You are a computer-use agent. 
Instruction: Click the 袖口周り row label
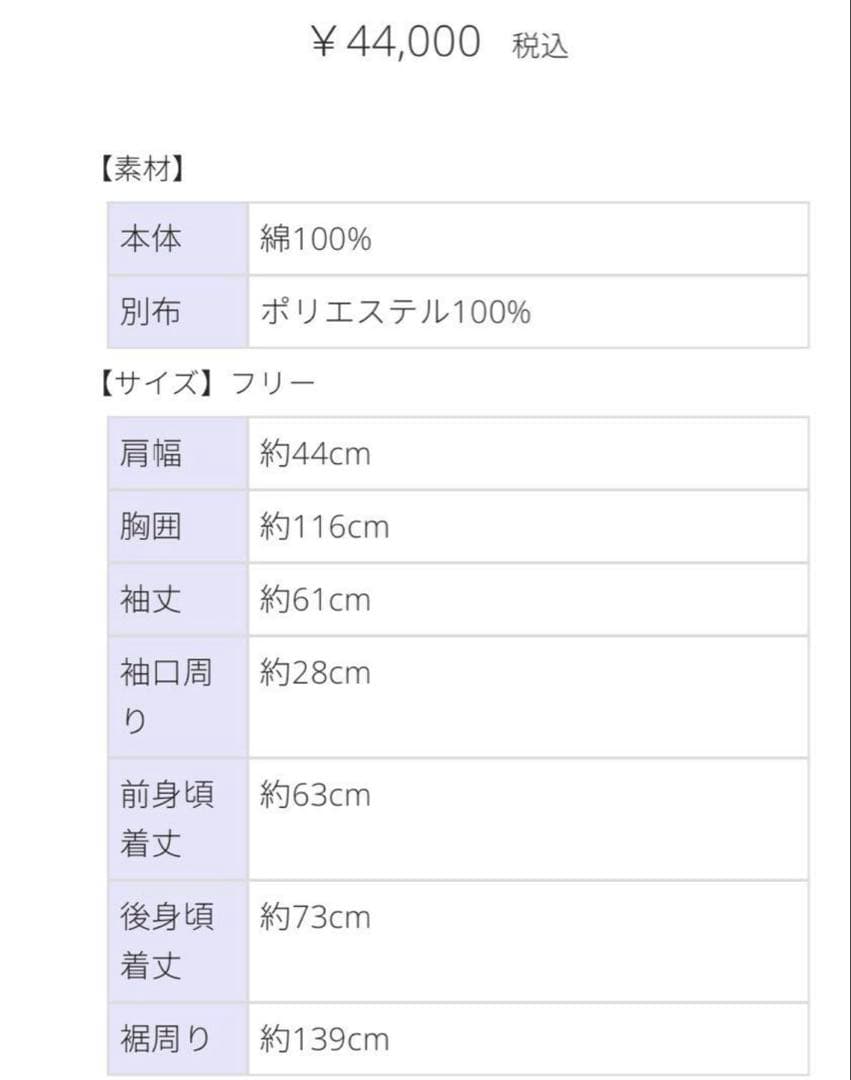(166, 696)
